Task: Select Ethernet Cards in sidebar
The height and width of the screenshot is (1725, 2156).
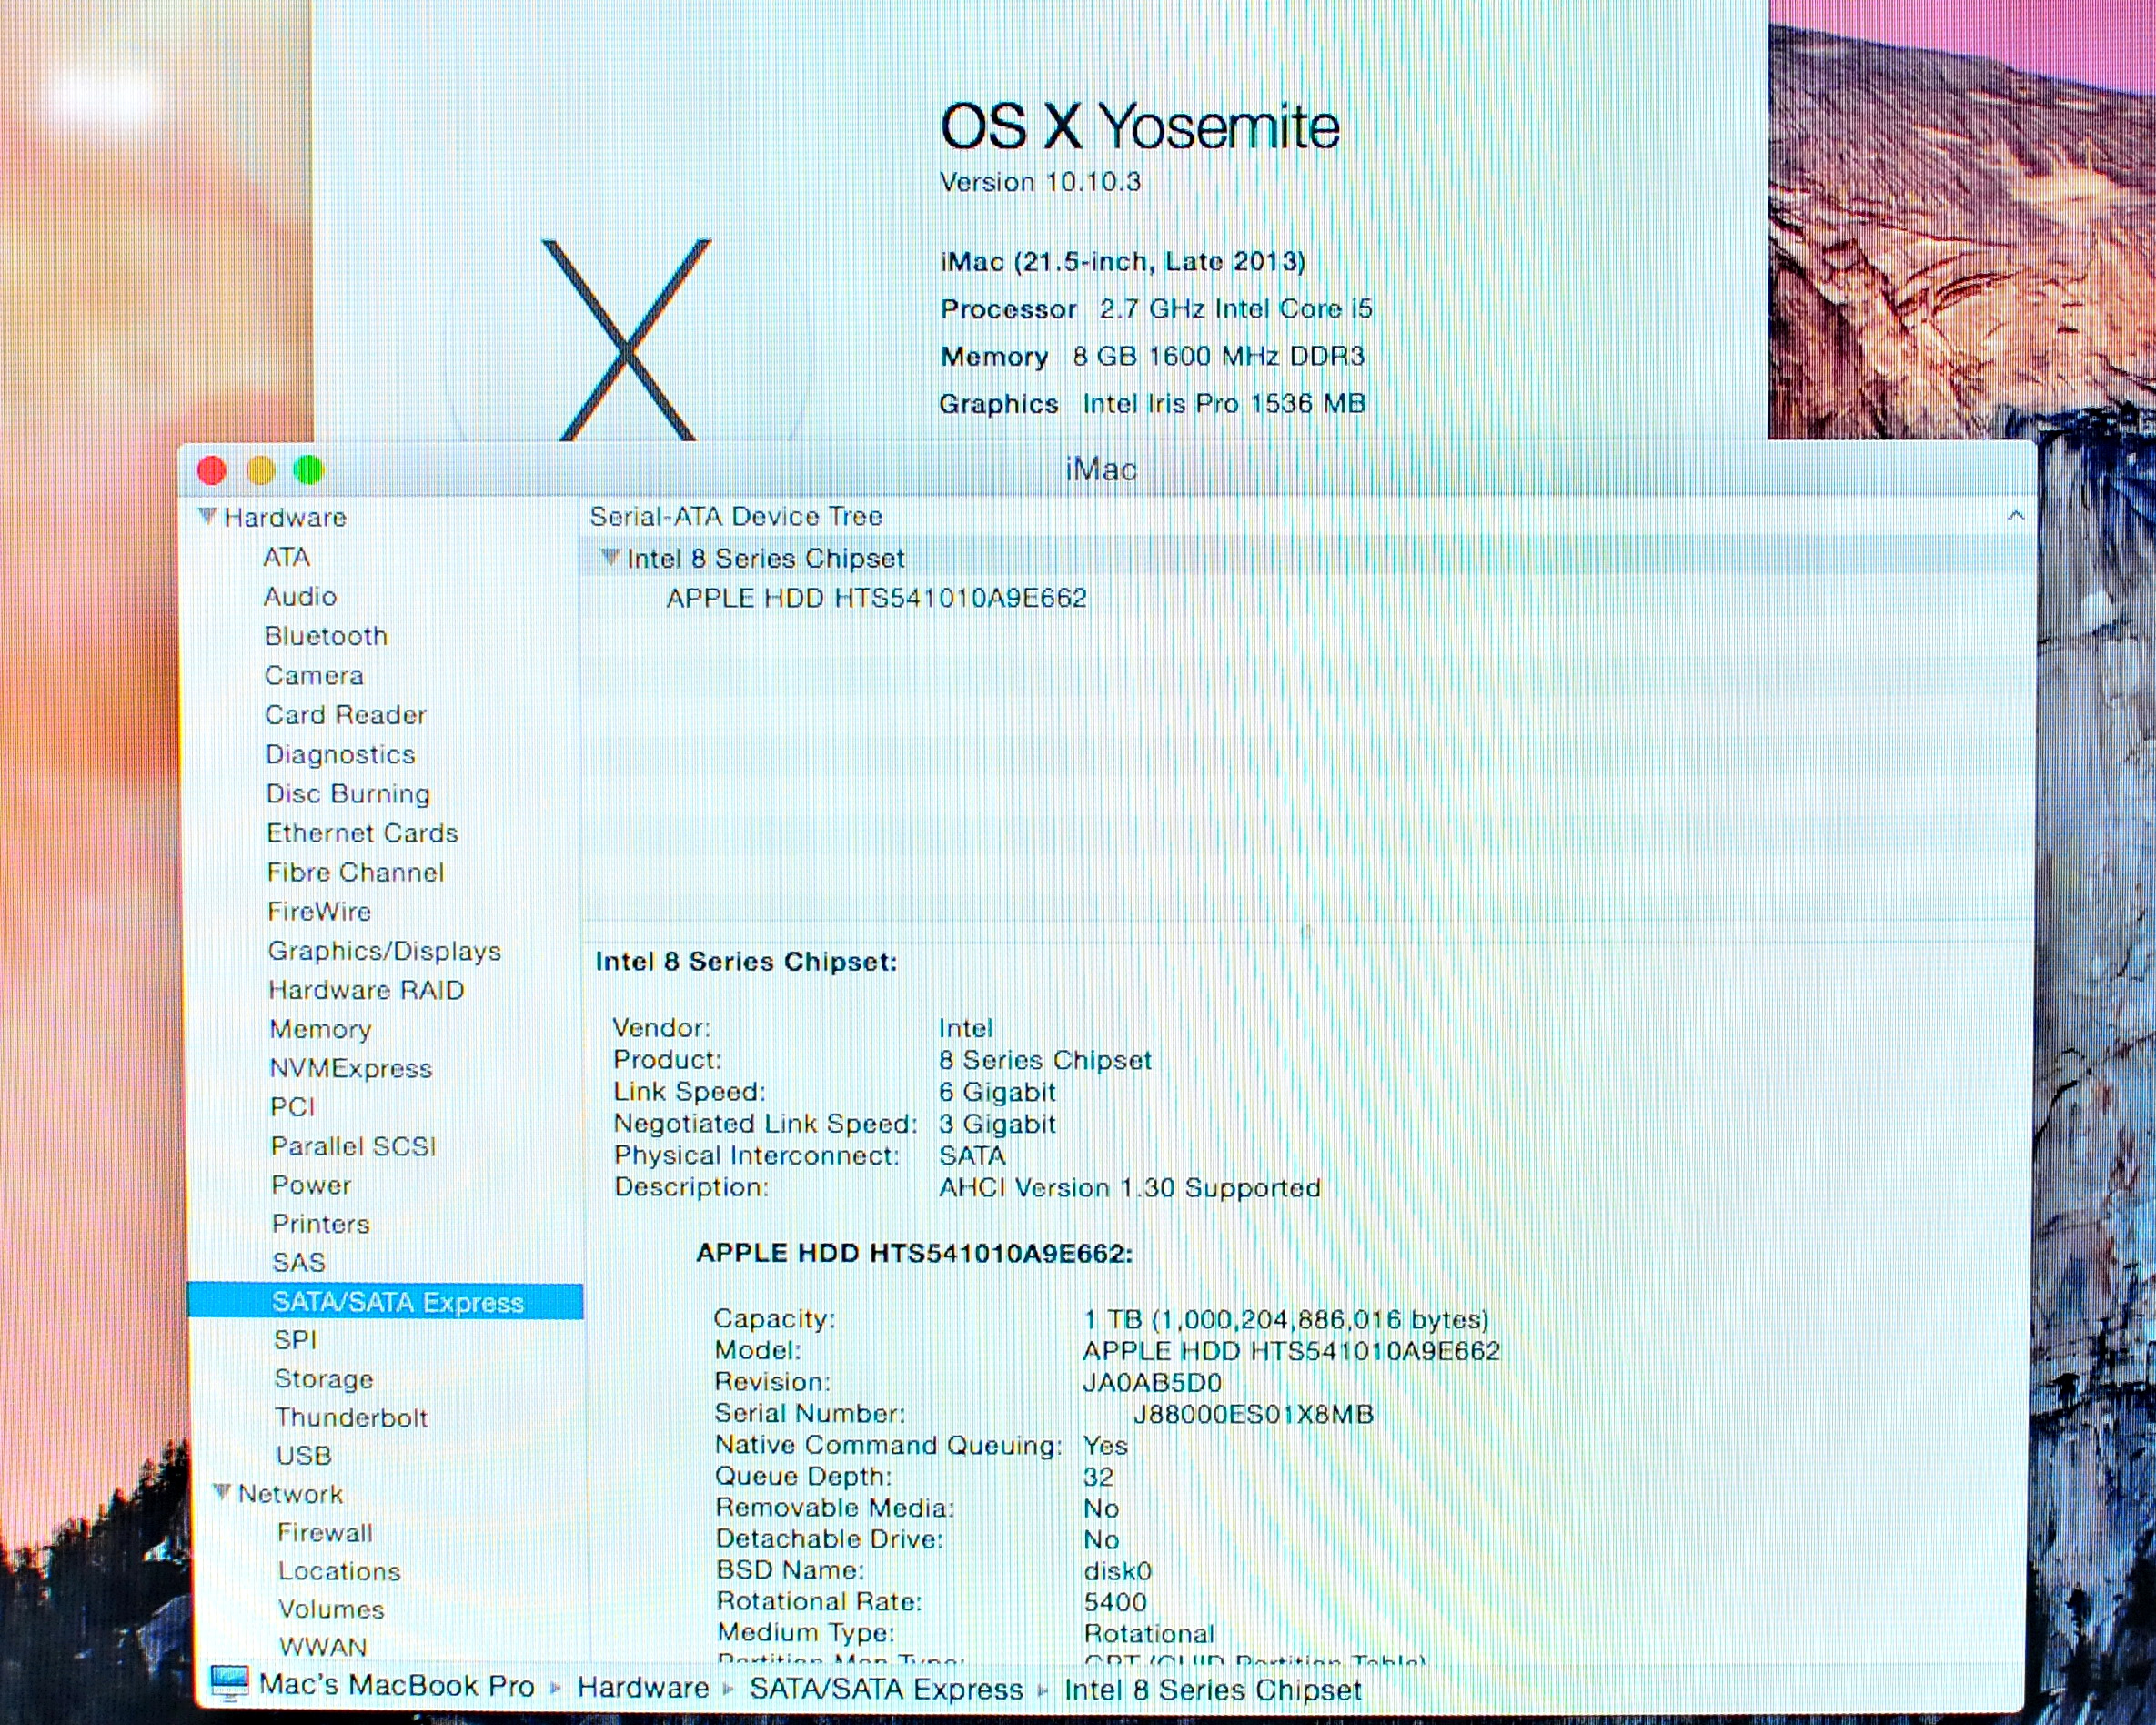Action: [x=362, y=833]
